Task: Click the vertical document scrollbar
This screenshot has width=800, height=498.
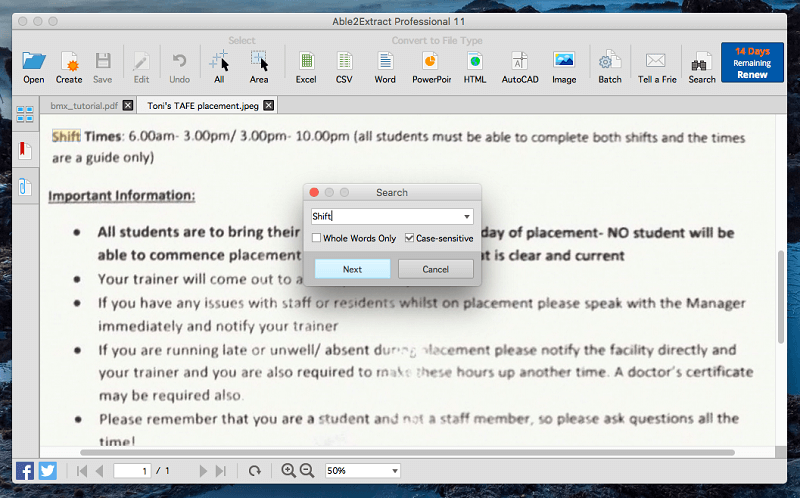Action: [781, 297]
